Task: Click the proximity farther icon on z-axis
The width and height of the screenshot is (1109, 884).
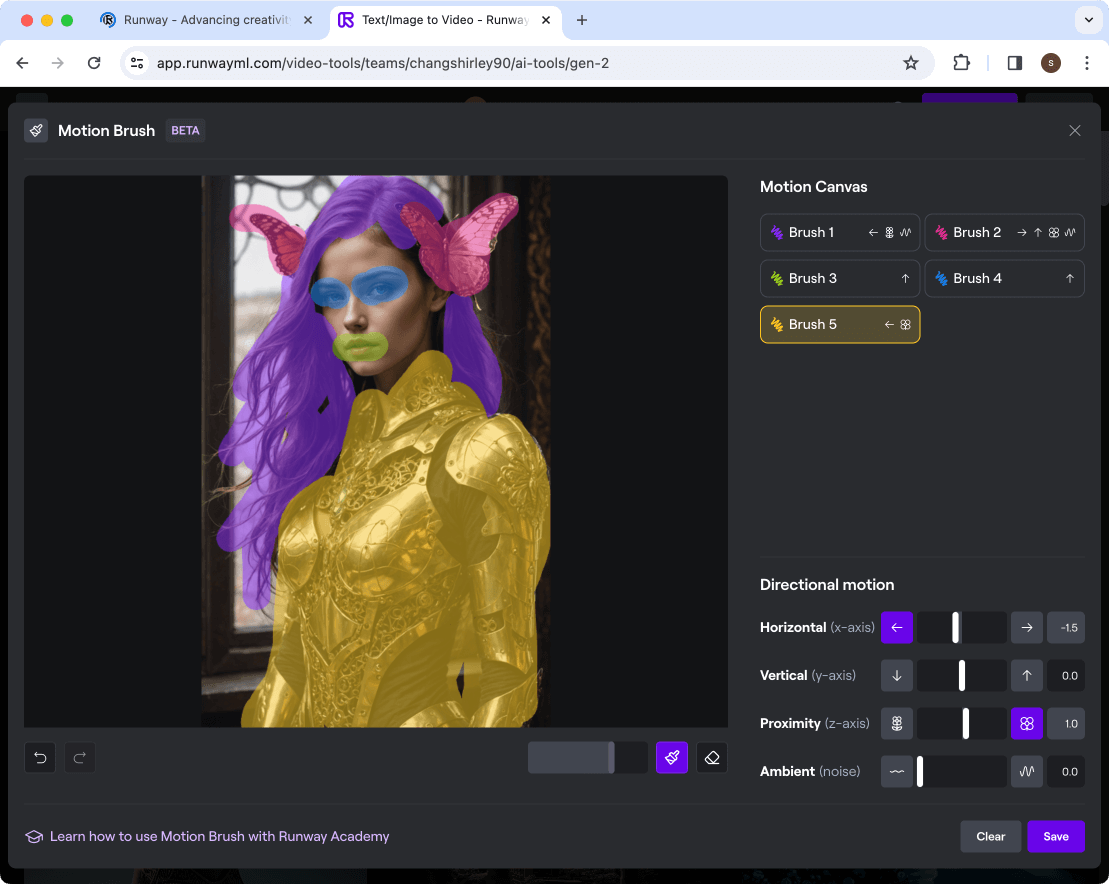Action: coord(897,724)
